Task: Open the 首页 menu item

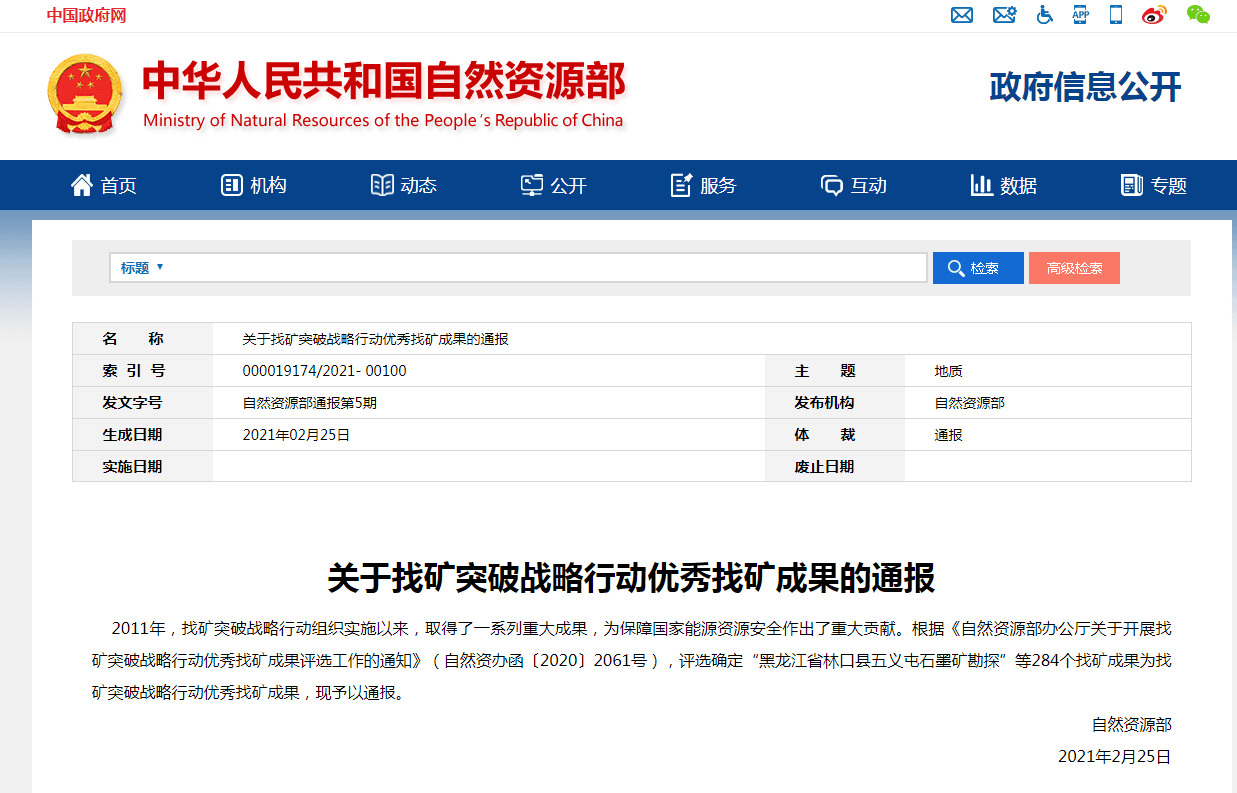Action: [x=118, y=186]
